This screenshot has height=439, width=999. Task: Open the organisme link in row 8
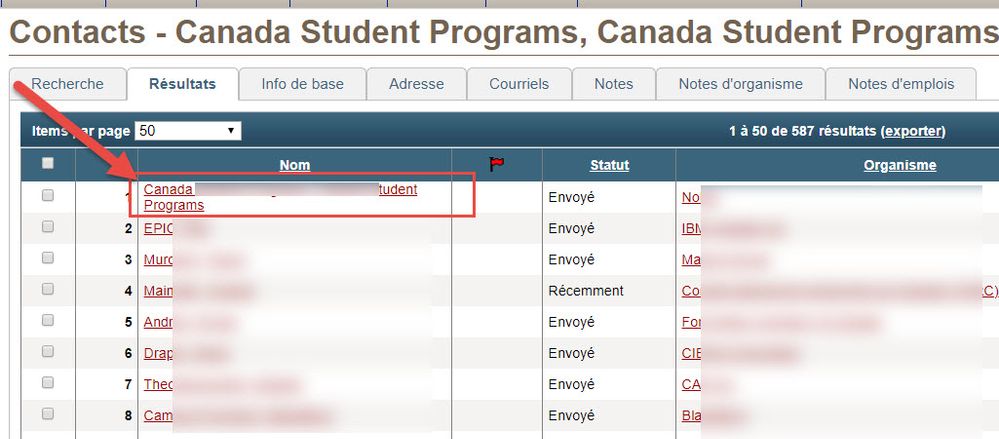(691, 416)
